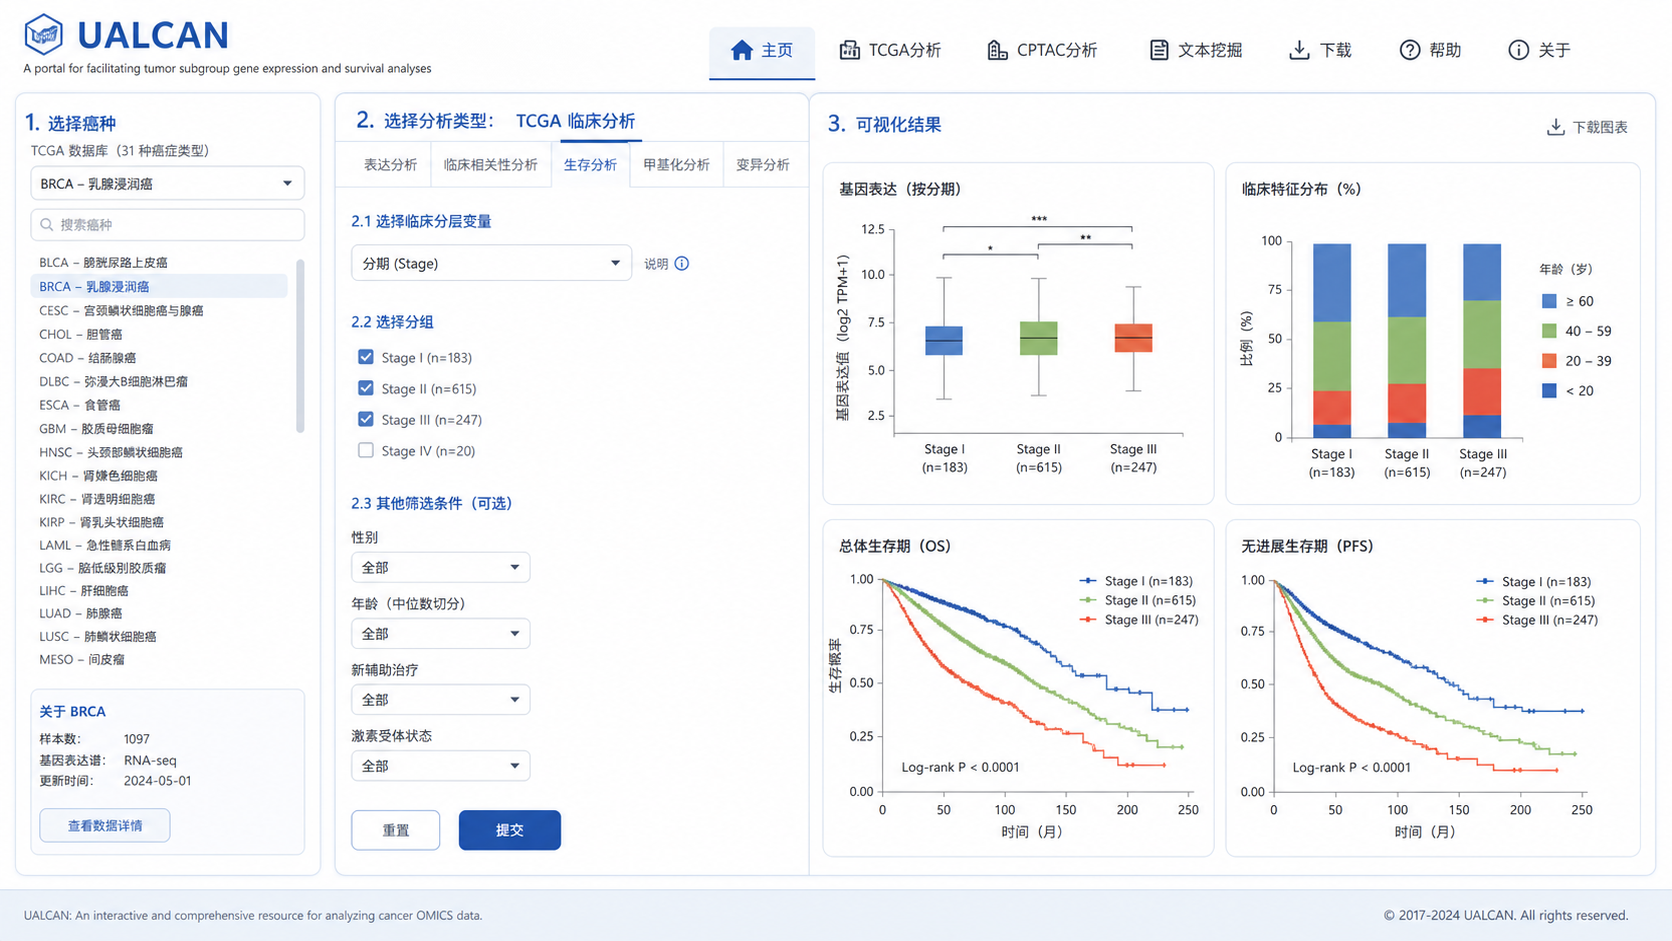Click the ≥ 60 age legend swatch
This screenshot has width=1672, height=941.
coord(1549,301)
